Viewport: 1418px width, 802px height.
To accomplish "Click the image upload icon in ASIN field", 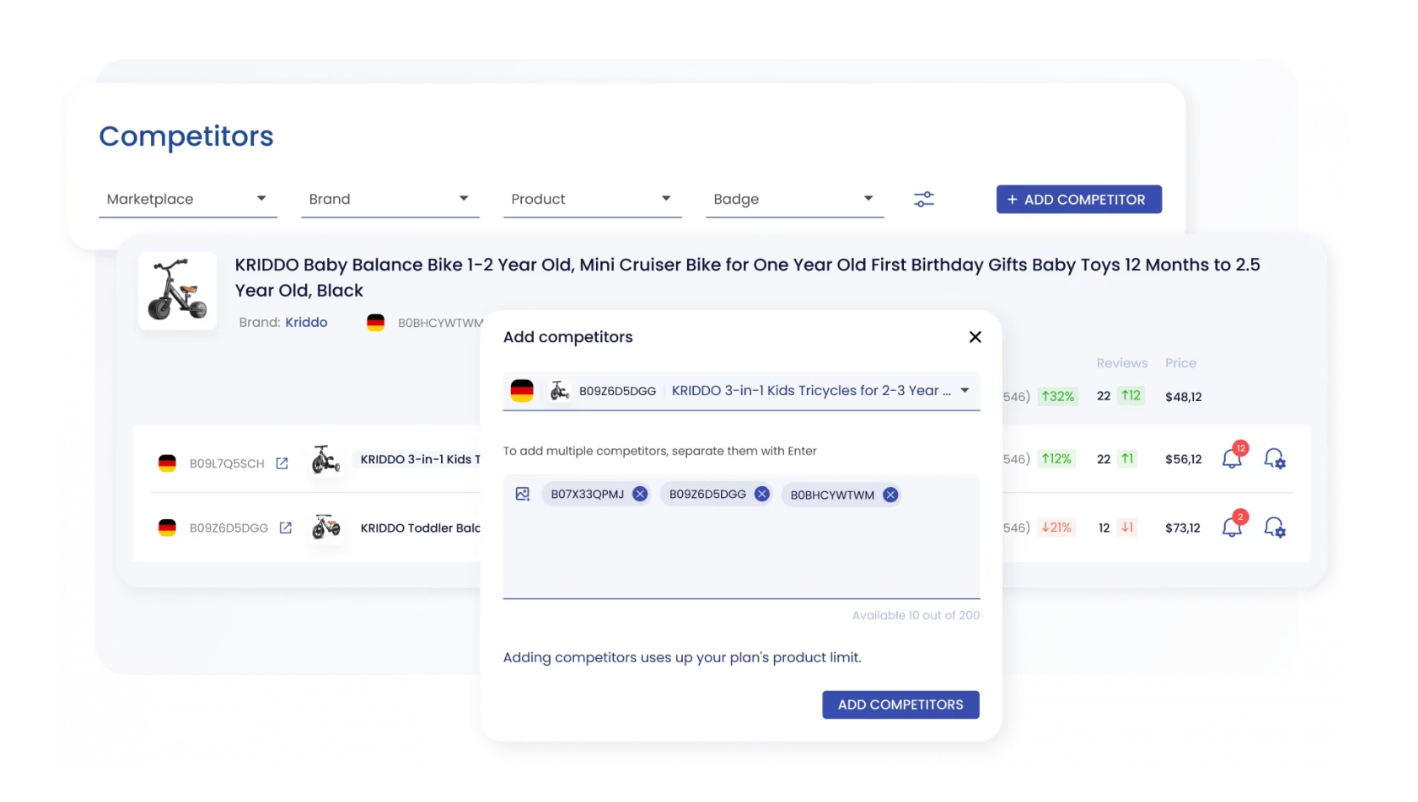I will coord(522,494).
